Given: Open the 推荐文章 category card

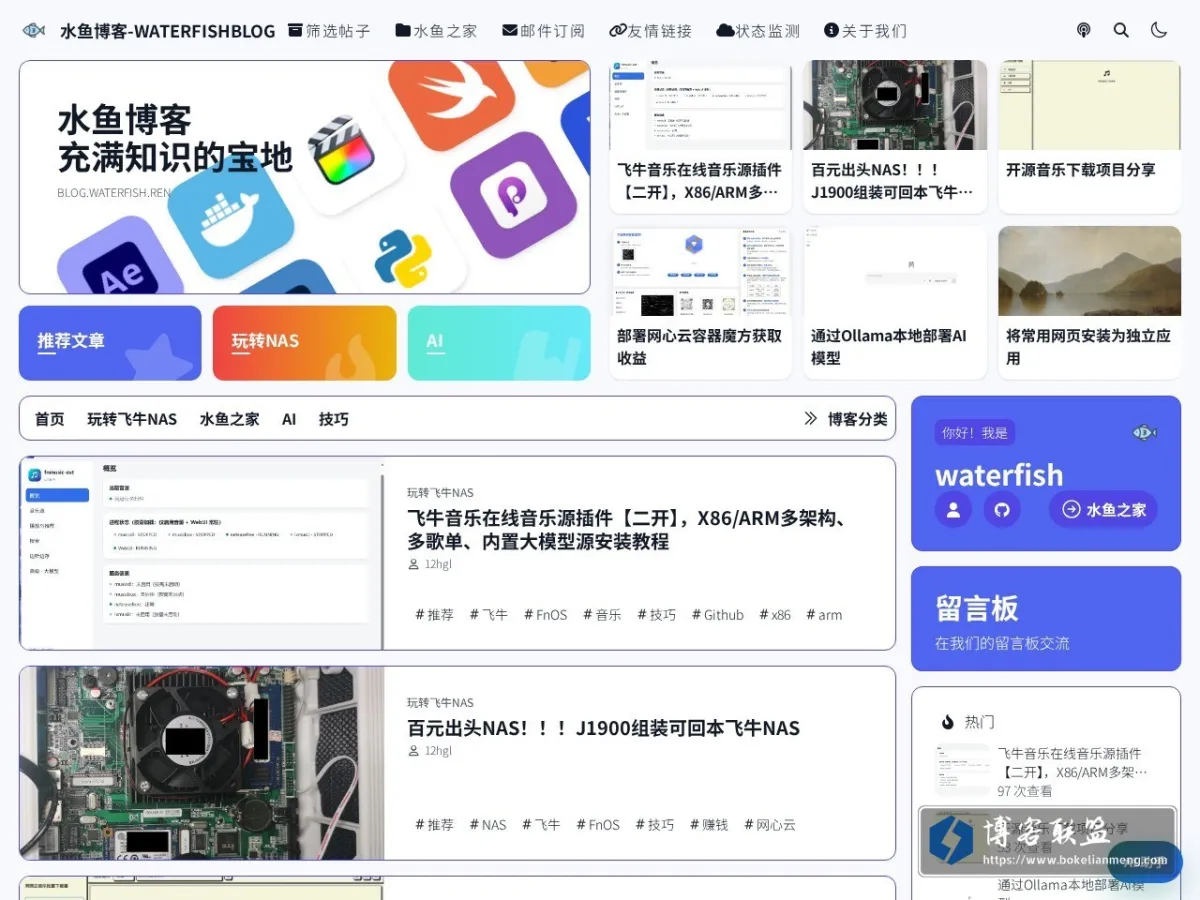Looking at the screenshot, I should [110, 343].
